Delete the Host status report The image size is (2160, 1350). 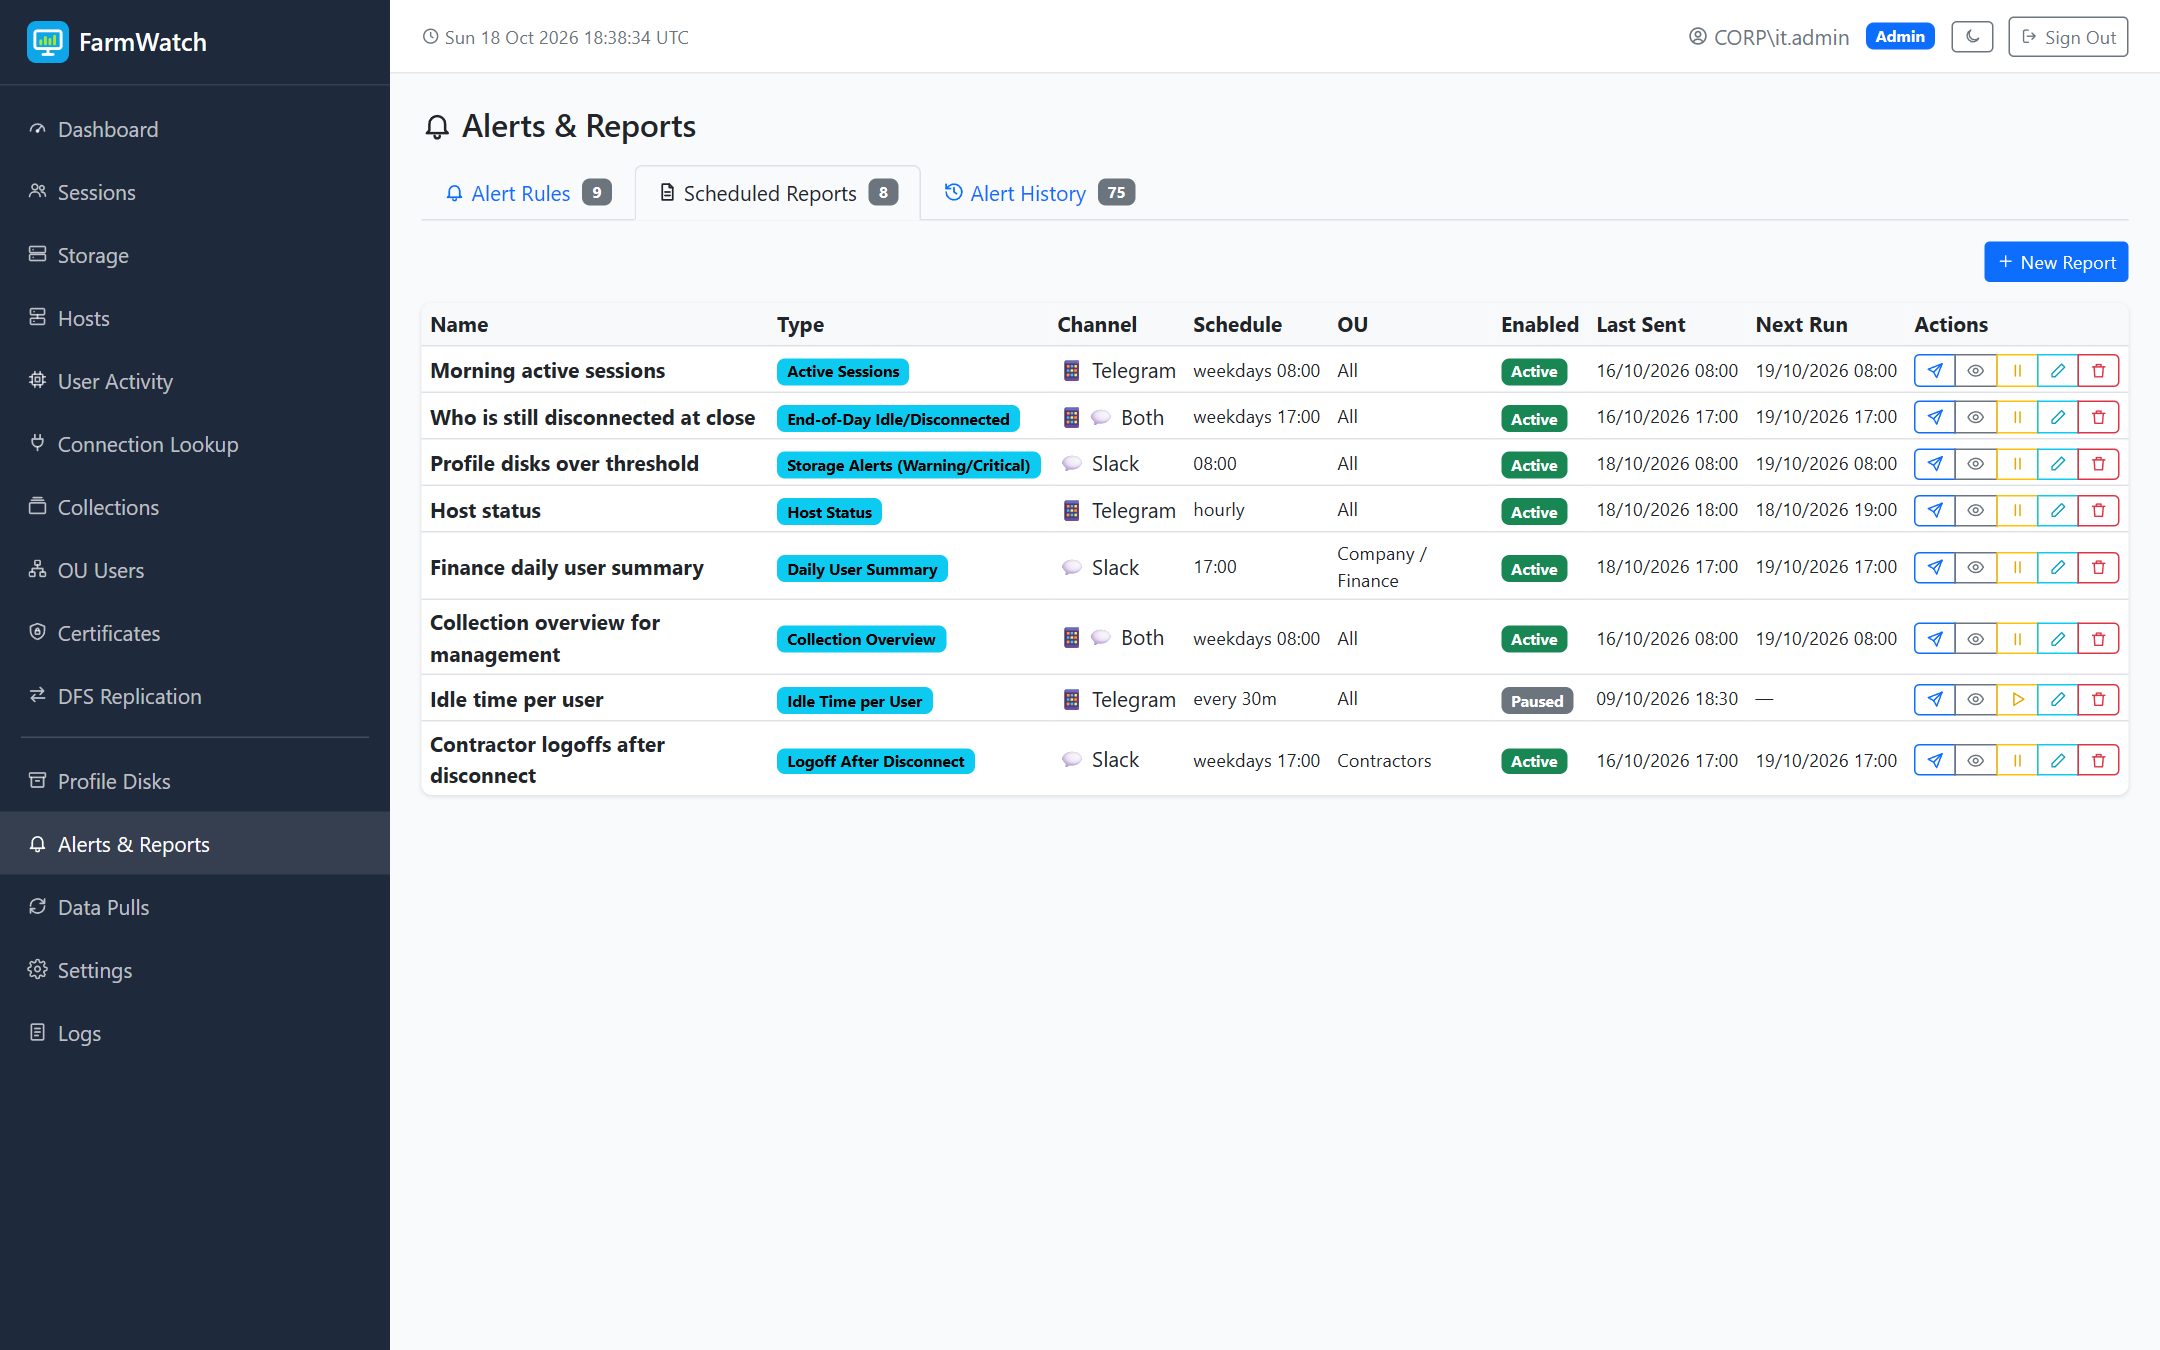pyautogui.click(x=2098, y=510)
